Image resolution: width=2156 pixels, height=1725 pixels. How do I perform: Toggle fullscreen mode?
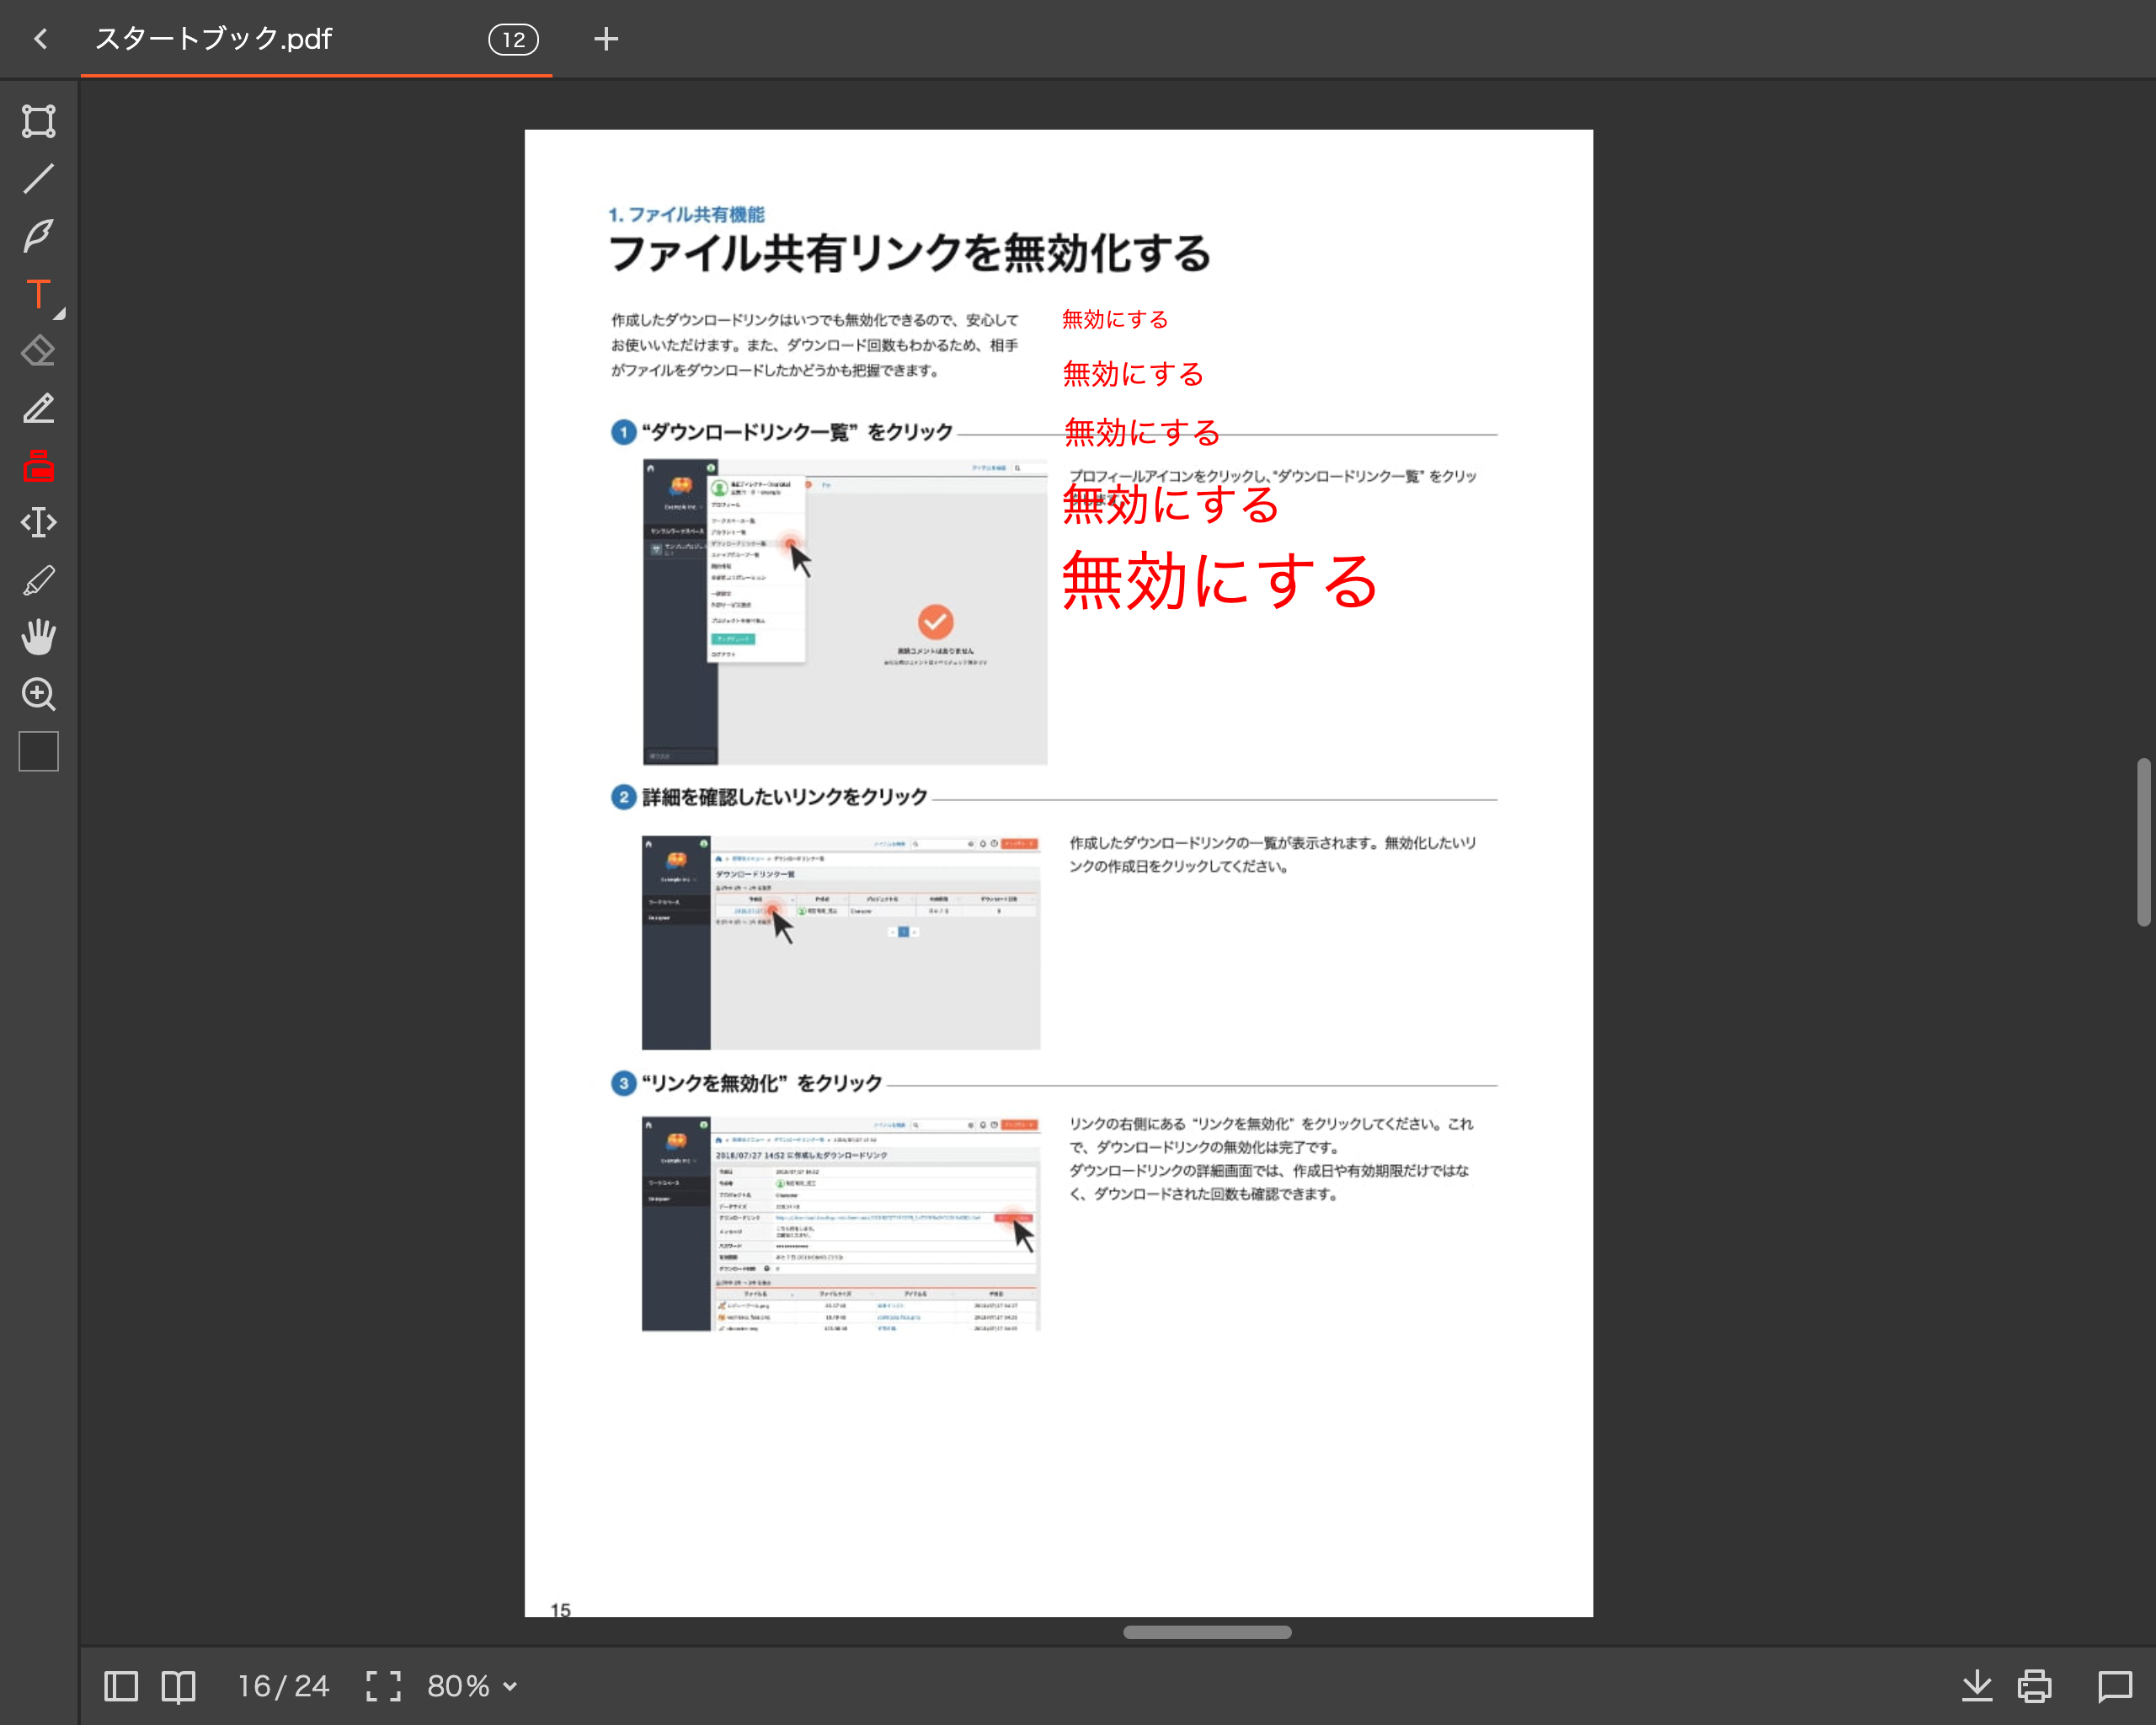[x=383, y=1686]
